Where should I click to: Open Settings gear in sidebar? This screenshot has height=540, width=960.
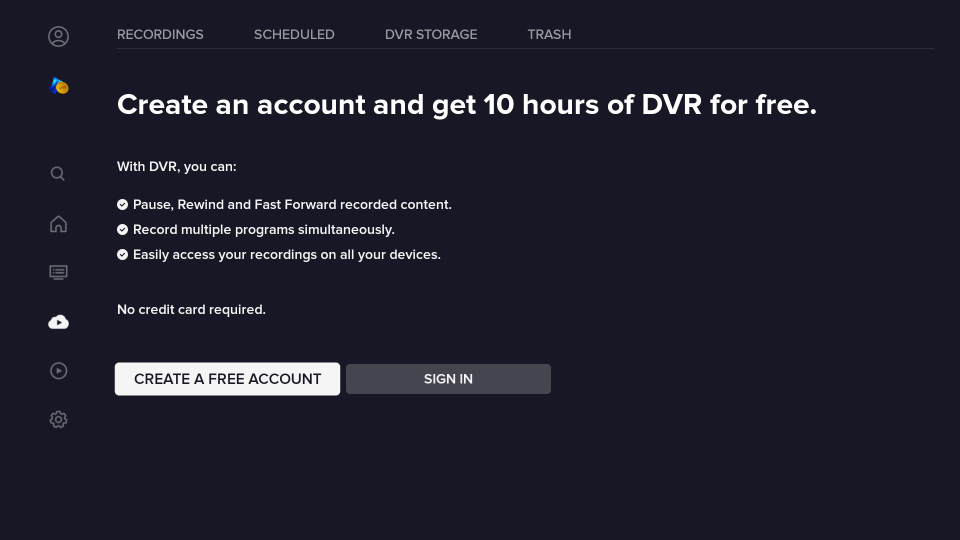pyautogui.click(x=58, y=420)
